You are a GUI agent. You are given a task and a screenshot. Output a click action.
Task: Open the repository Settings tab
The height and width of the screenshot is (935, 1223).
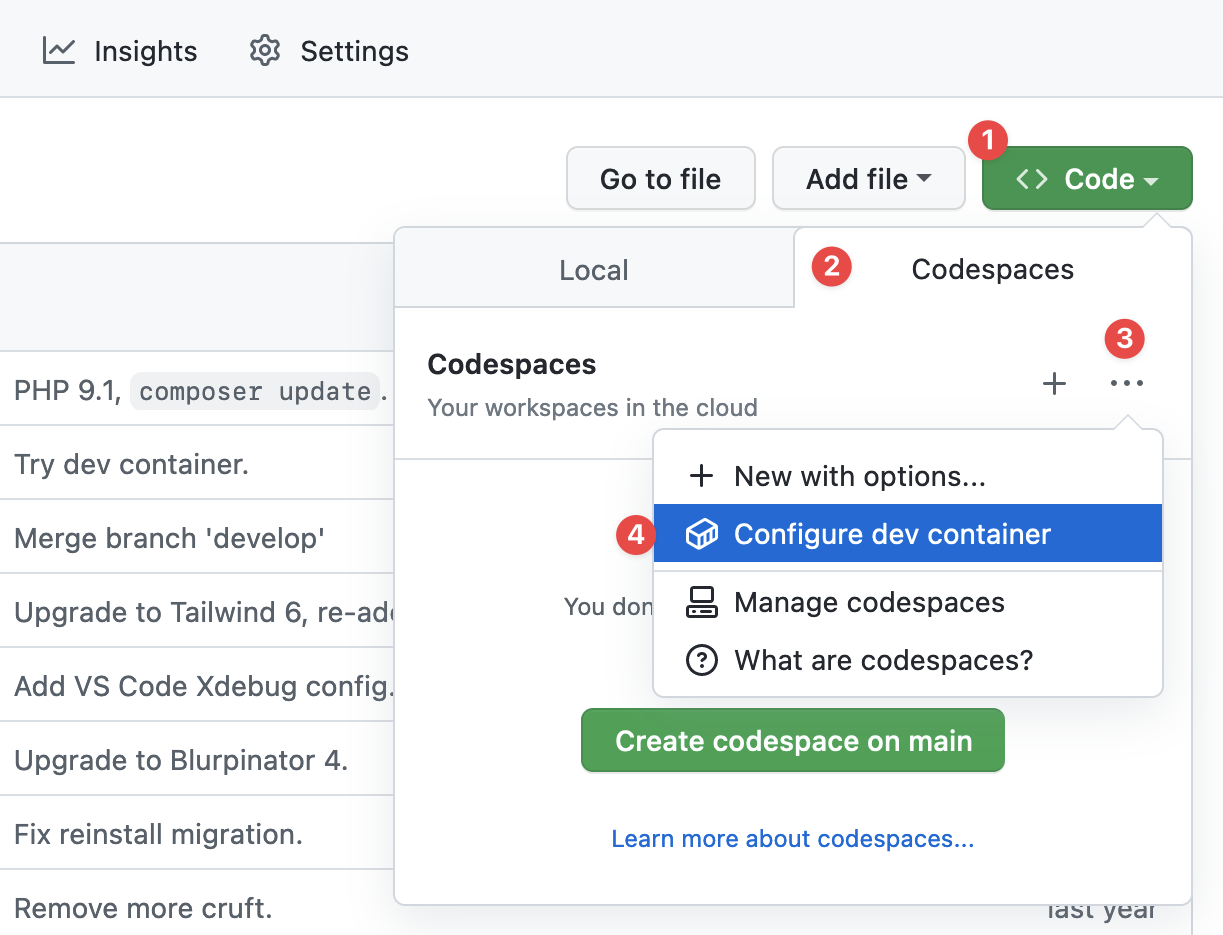[329, 51]
